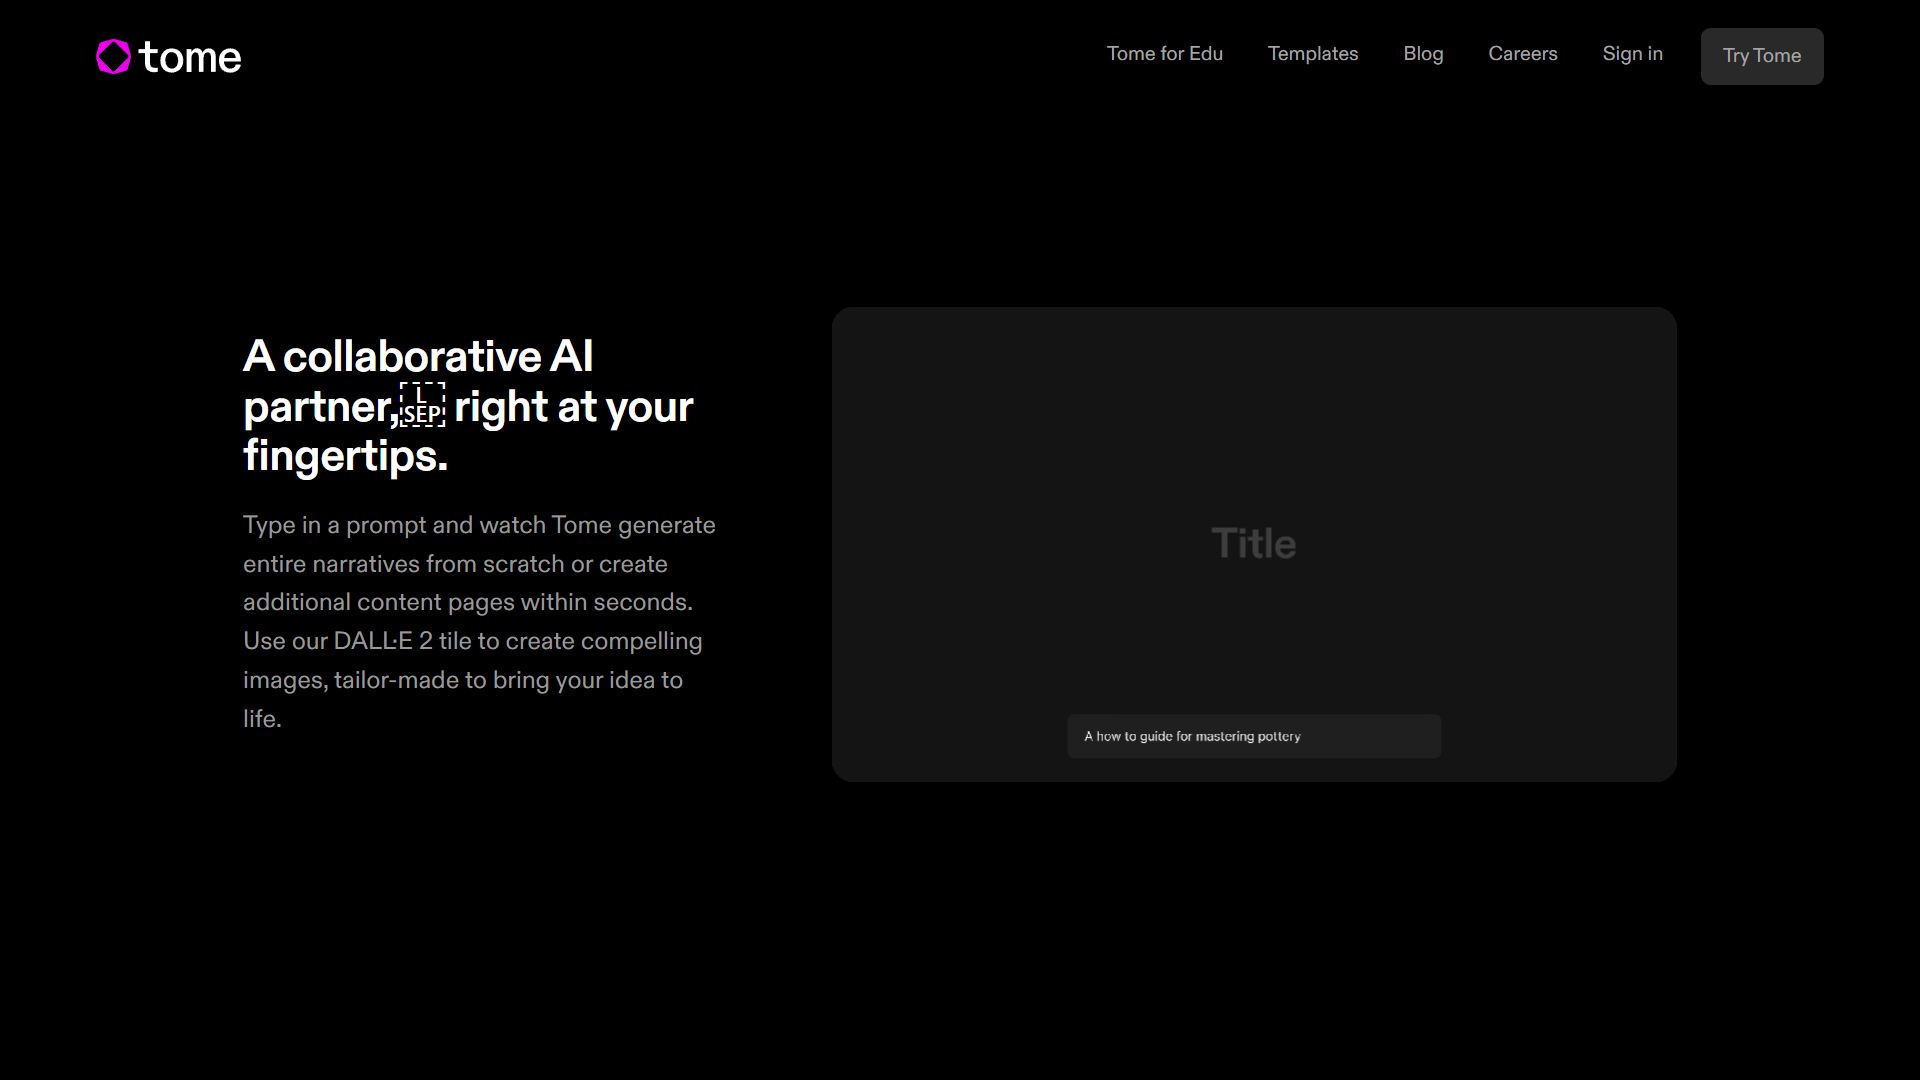The height and width of the screenshot is (1080, 1920).
Task: Open the Tome for Edu page
Action: [1164, 54]
